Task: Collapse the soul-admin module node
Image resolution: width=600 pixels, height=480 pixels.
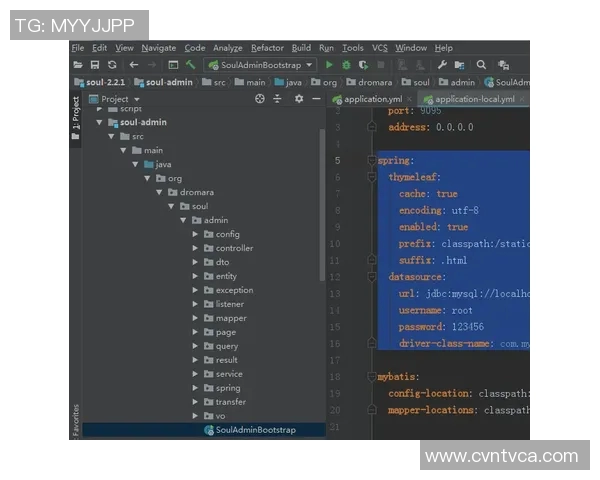Action: (x=100, y=122)
